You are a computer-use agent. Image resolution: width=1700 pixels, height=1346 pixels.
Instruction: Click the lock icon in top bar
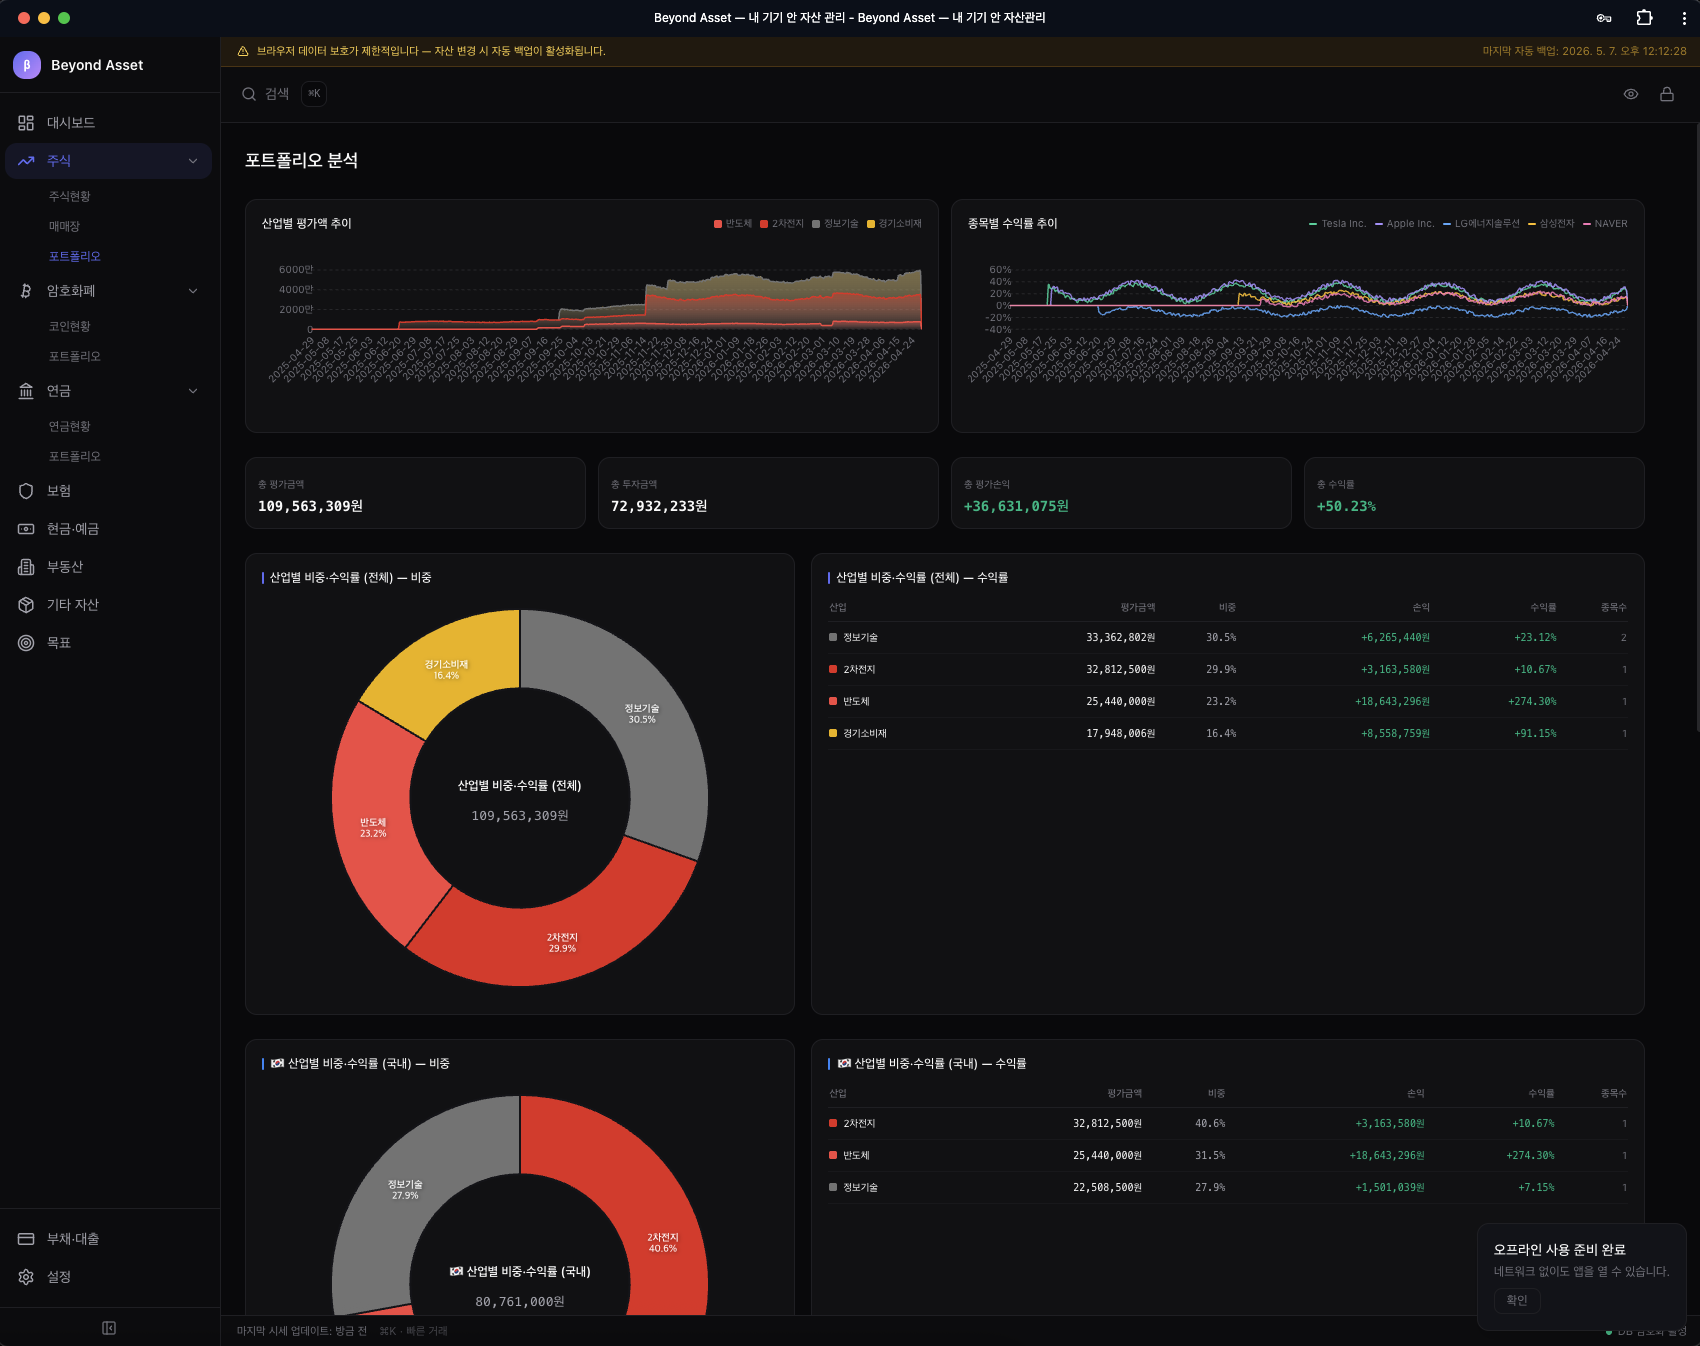1667,94
